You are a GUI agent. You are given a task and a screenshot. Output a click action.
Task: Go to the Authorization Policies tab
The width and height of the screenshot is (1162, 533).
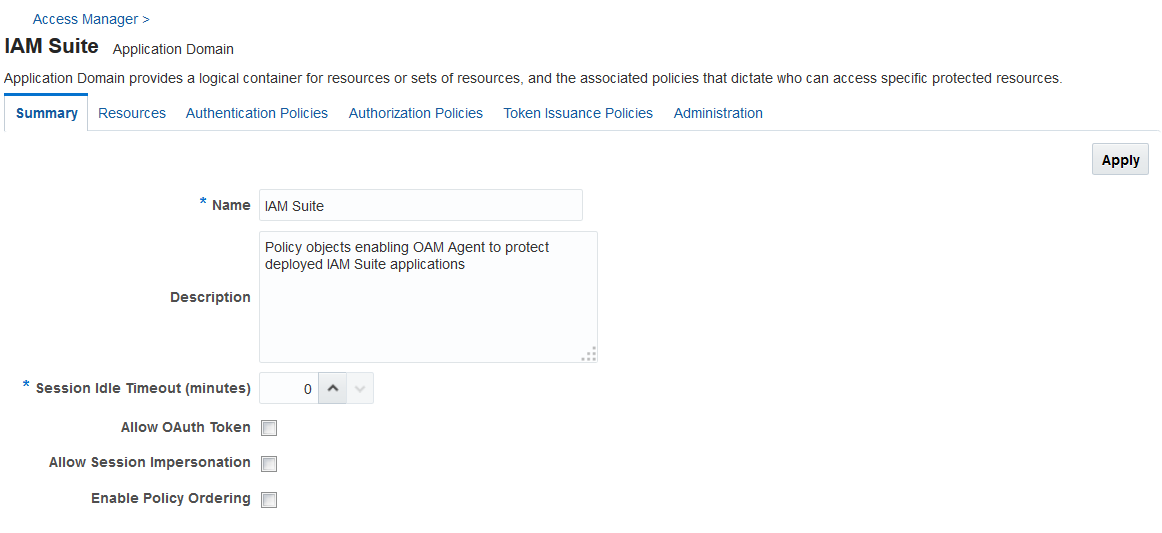click(416, 113)
